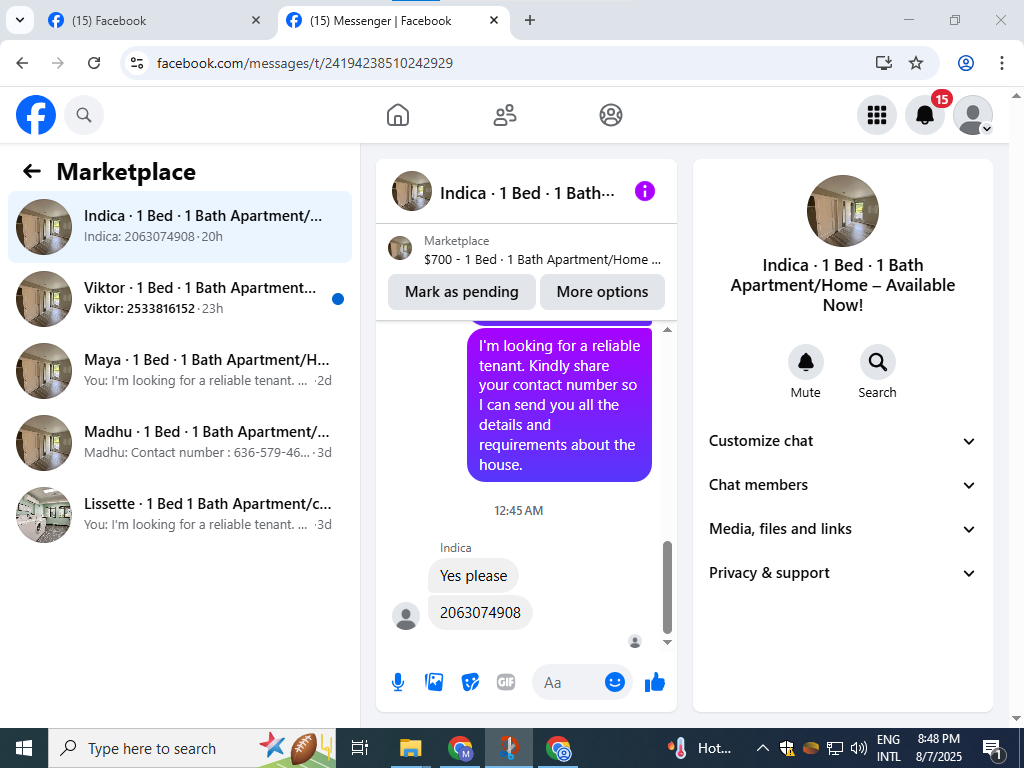Expand the Privacy & support section
The image size is (1024, 768).
[x=842, y=573]
